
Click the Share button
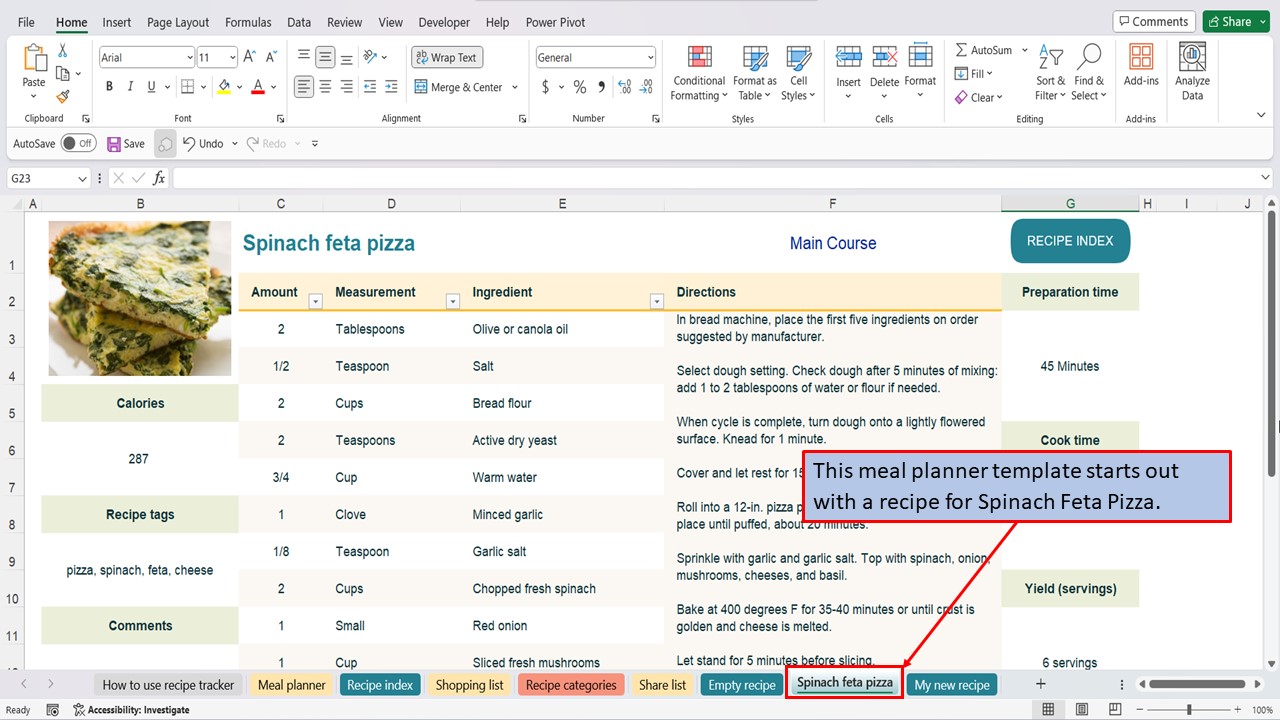click(1235, 20)
